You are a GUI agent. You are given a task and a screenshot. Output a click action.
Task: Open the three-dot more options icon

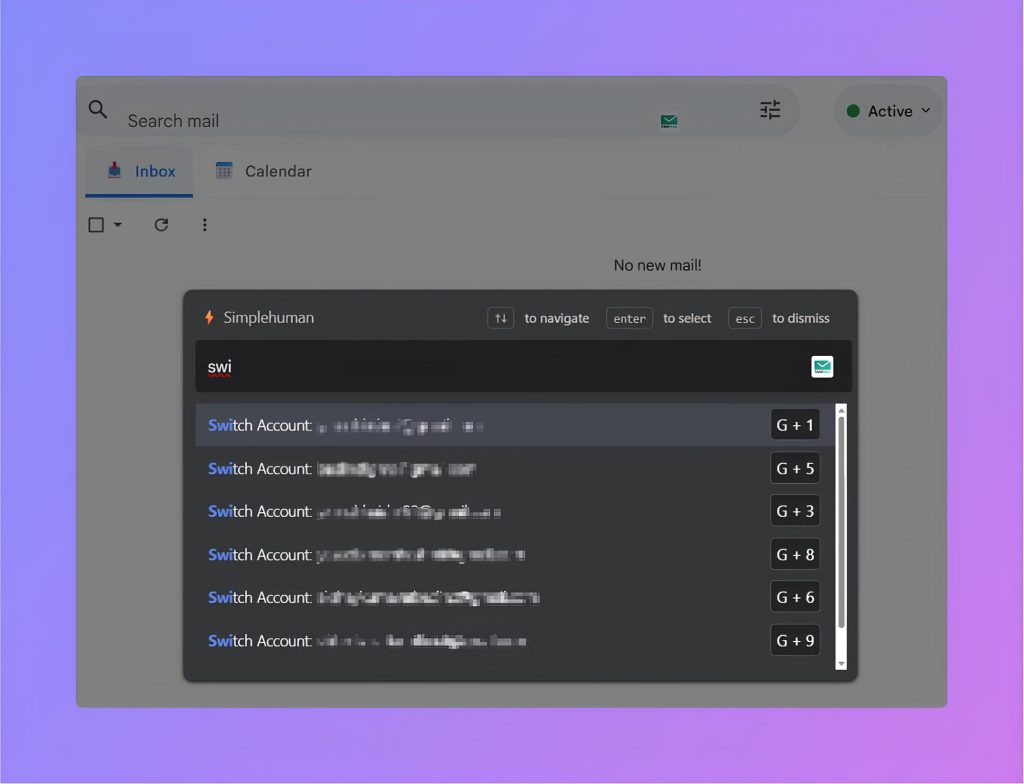[x=205, y=225]
